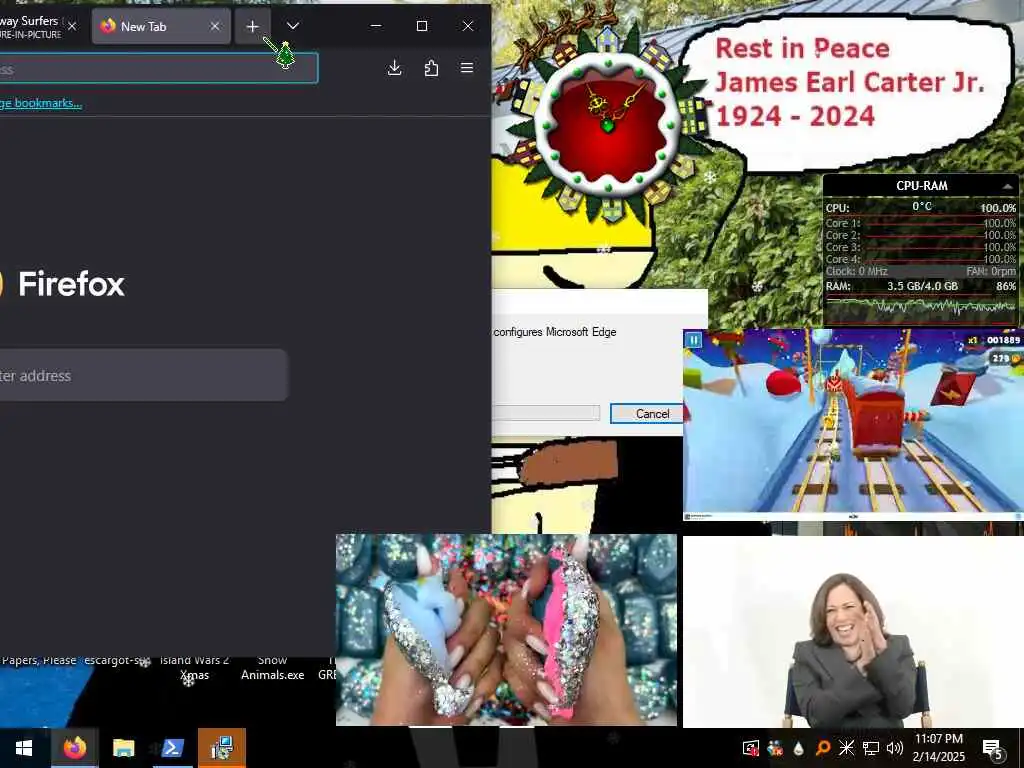The image size is (1024, 768).
Task: Pause the Subway Surfers game
Action: [694, 340]
